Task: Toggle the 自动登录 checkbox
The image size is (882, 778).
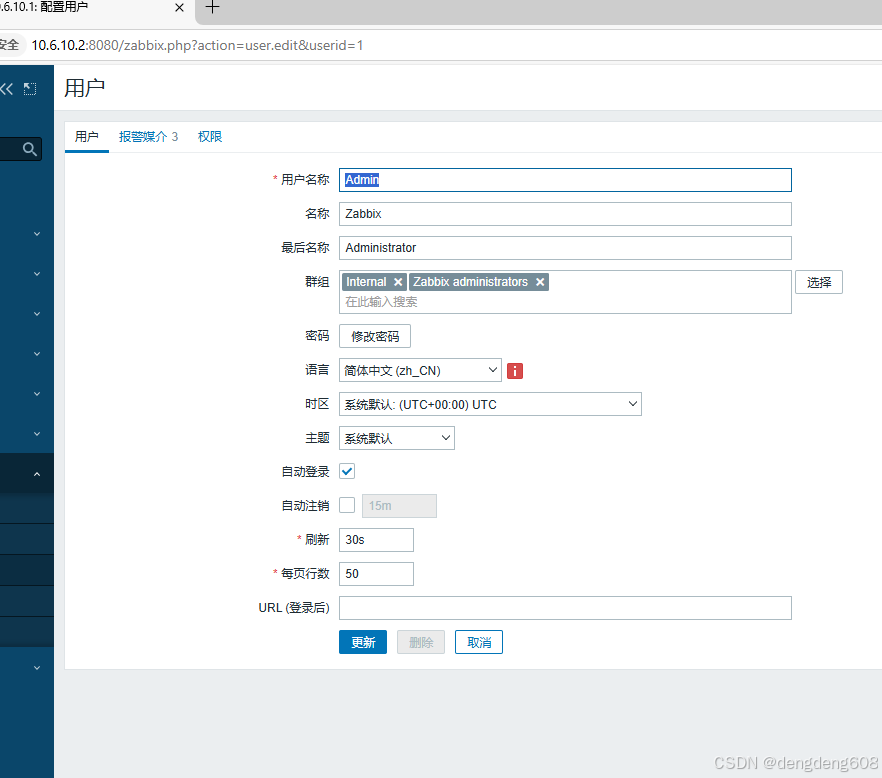Action: click(347, 471)
